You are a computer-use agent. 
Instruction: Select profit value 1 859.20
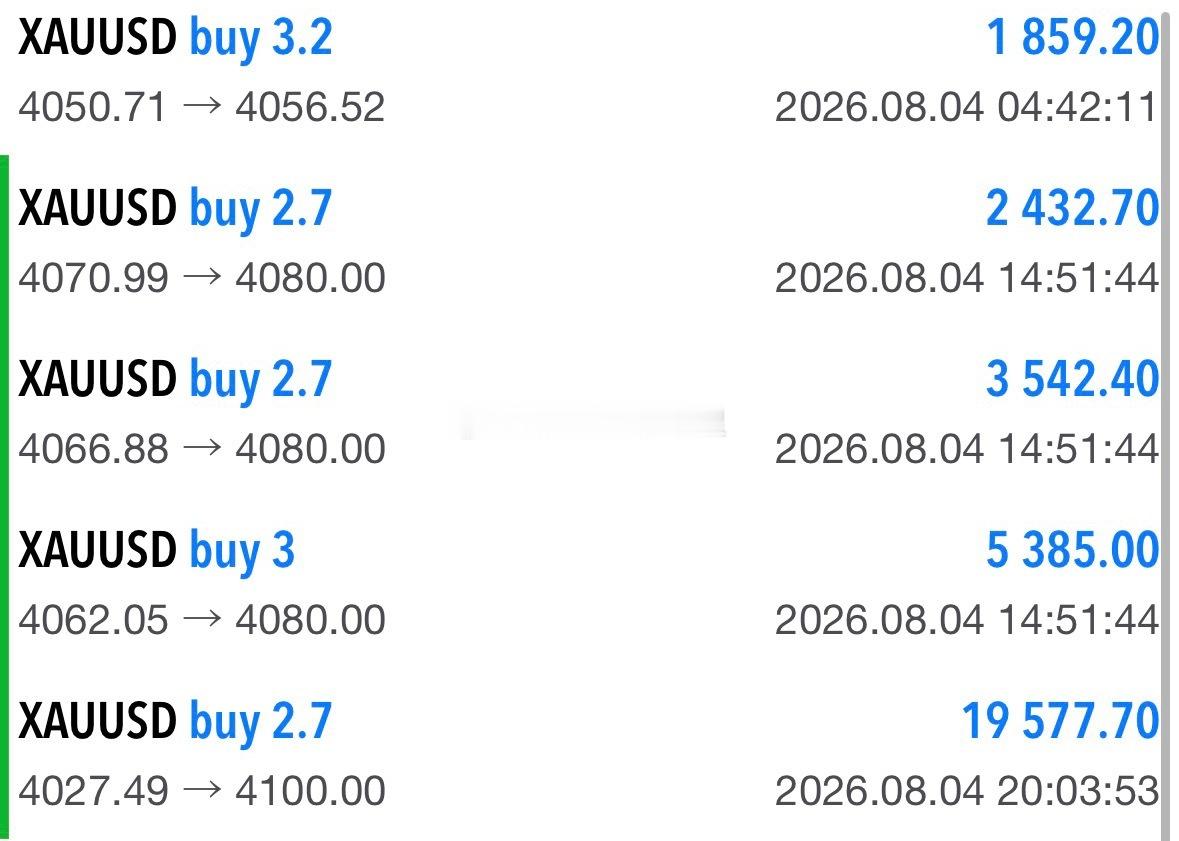click(x=1072, y=37)
